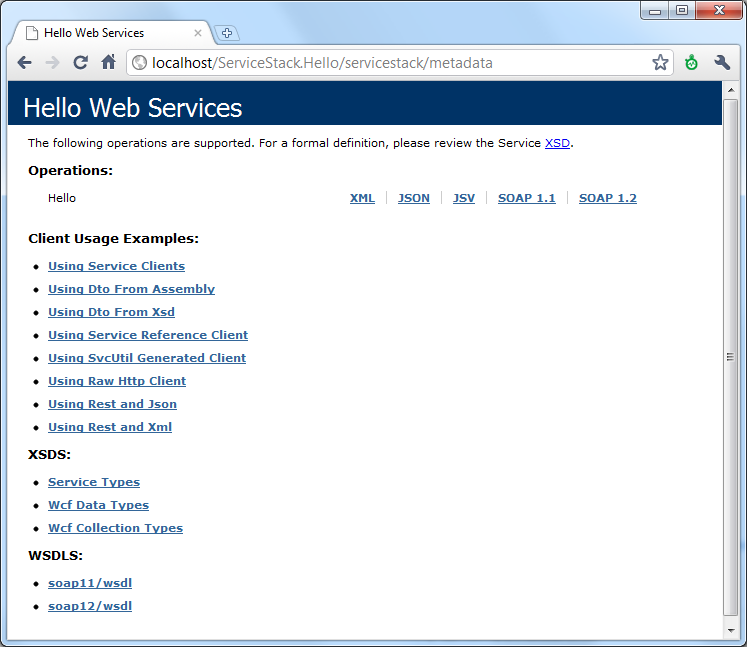Open the soap11/wsdl link

point(90,583)
